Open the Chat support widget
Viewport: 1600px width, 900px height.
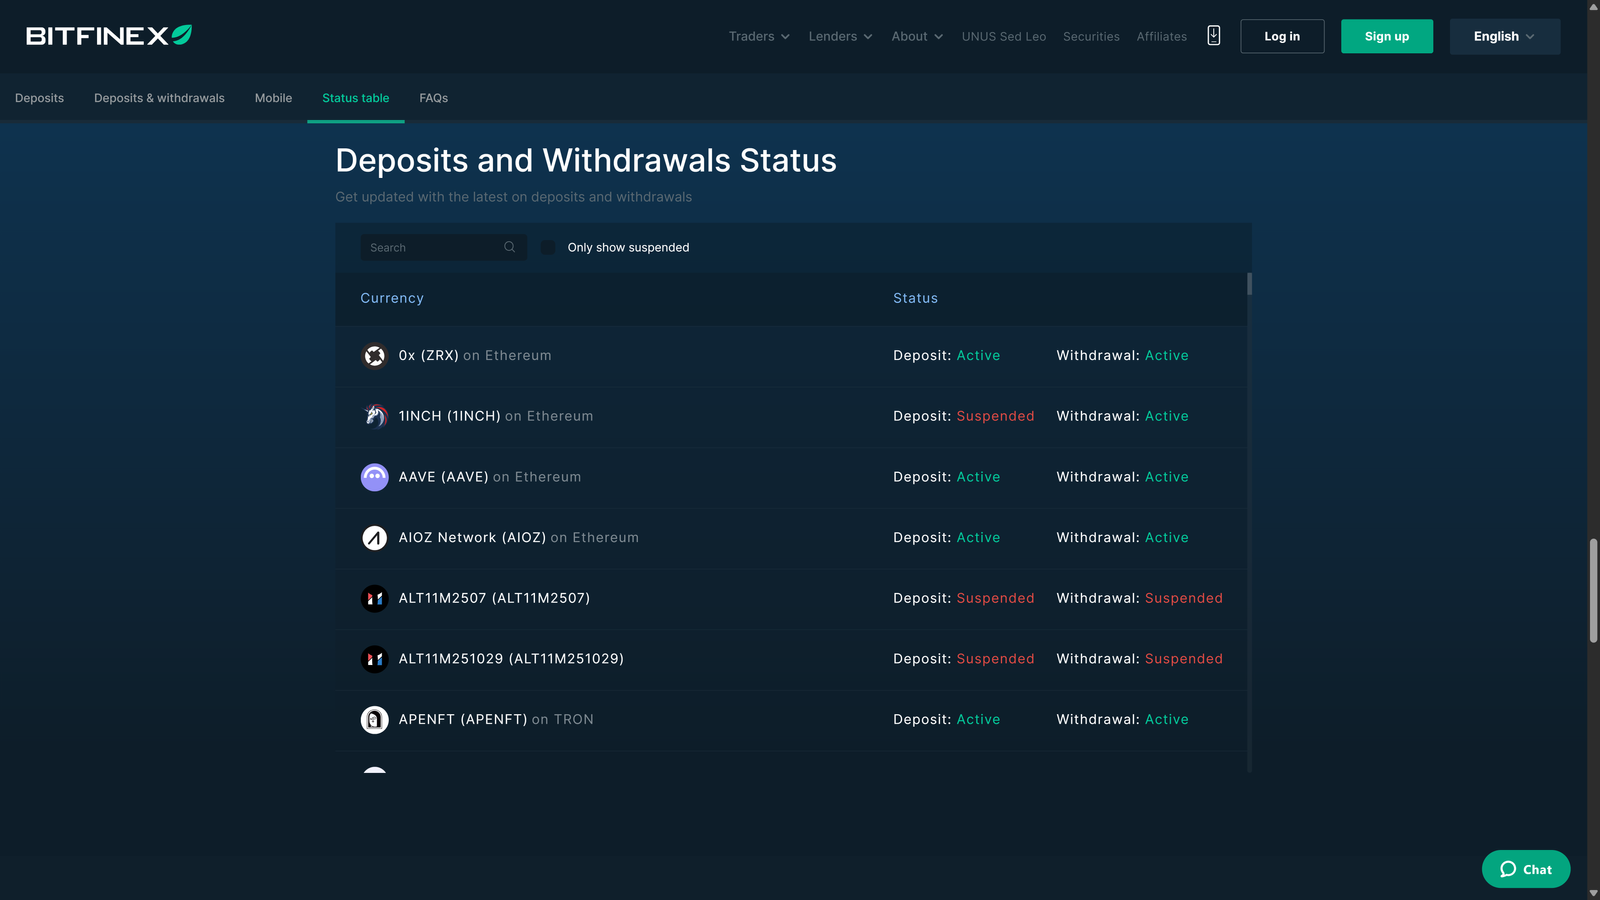(x=1524, y=869)
